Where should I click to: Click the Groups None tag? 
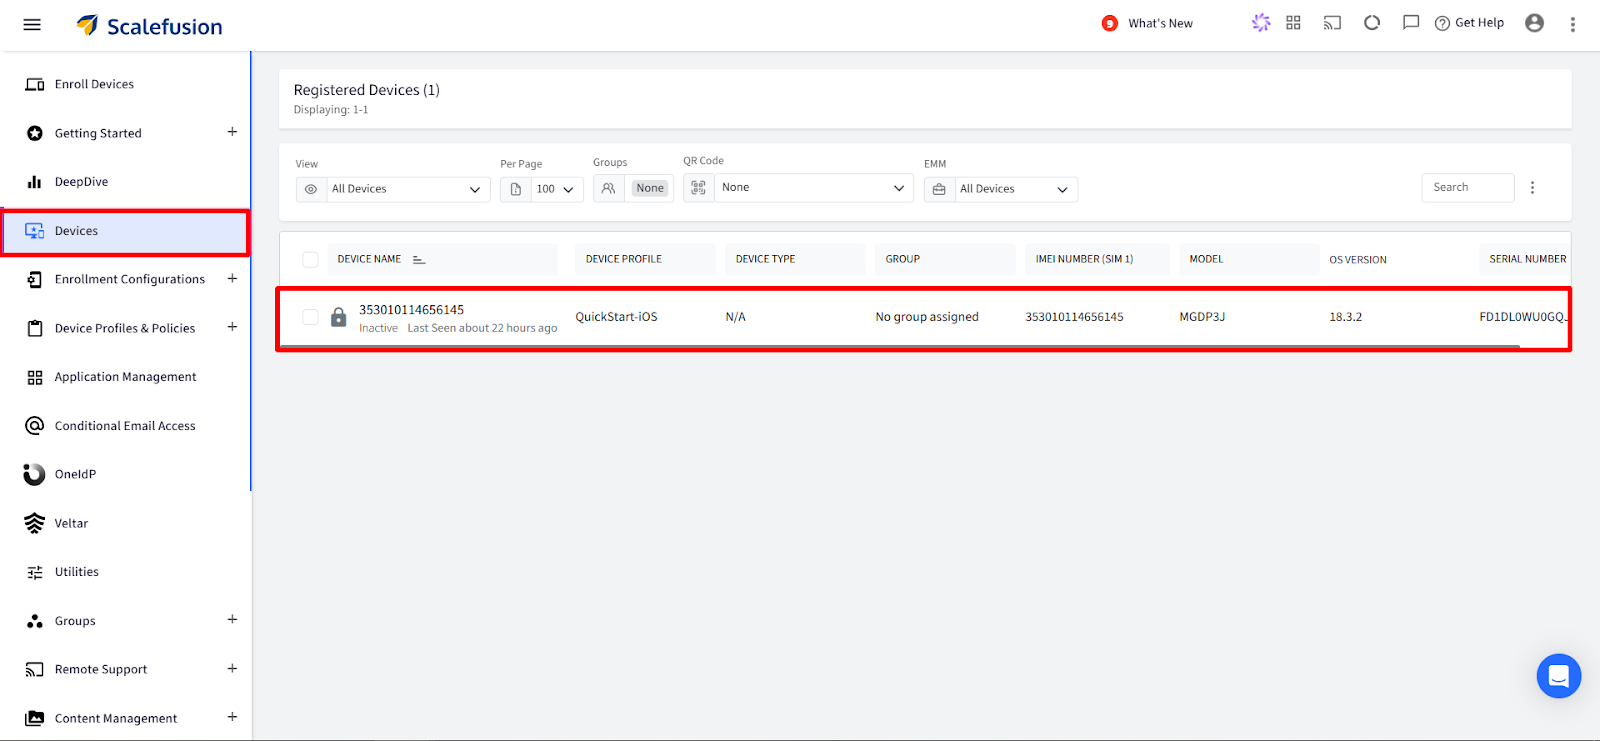click(650, 188)
